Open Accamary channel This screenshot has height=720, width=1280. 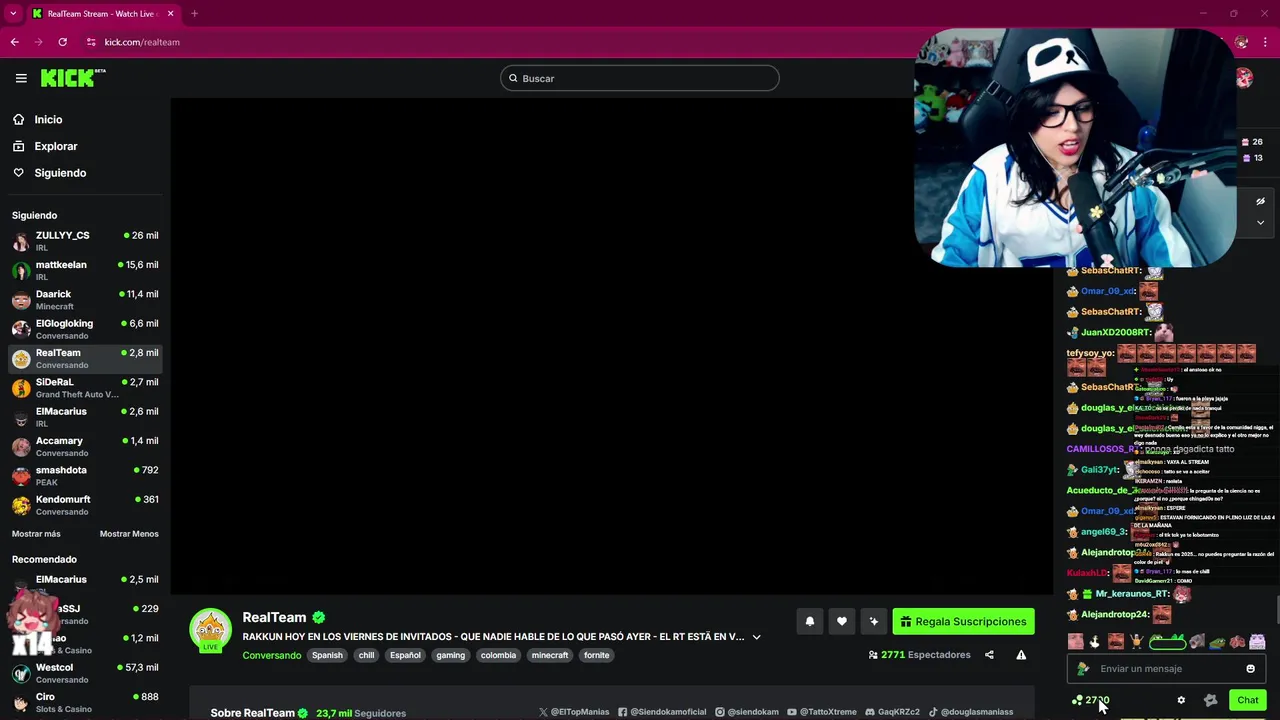85,446
